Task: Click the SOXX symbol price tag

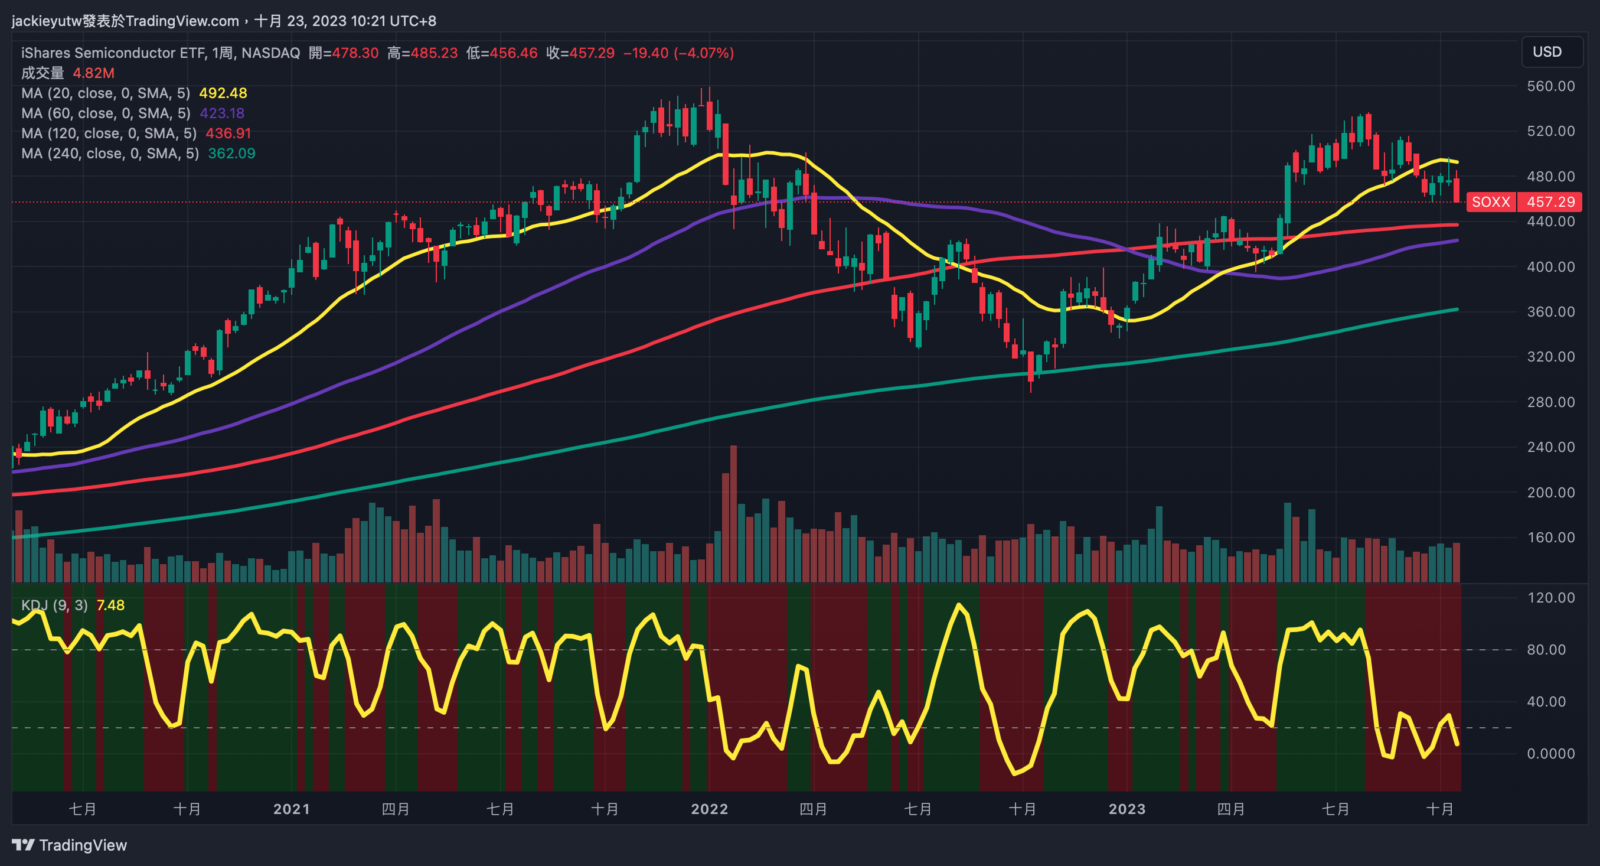Action: [x=1490, y=202]
